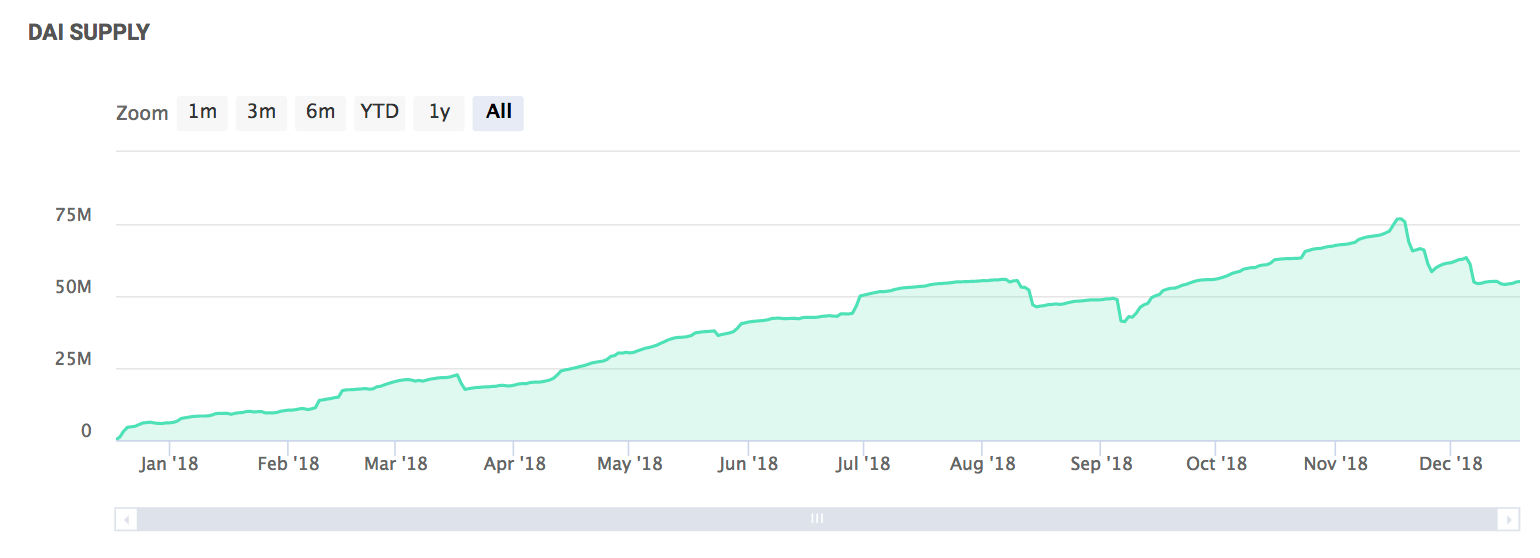Select the 6m zoom range button

tap(320, 112)
